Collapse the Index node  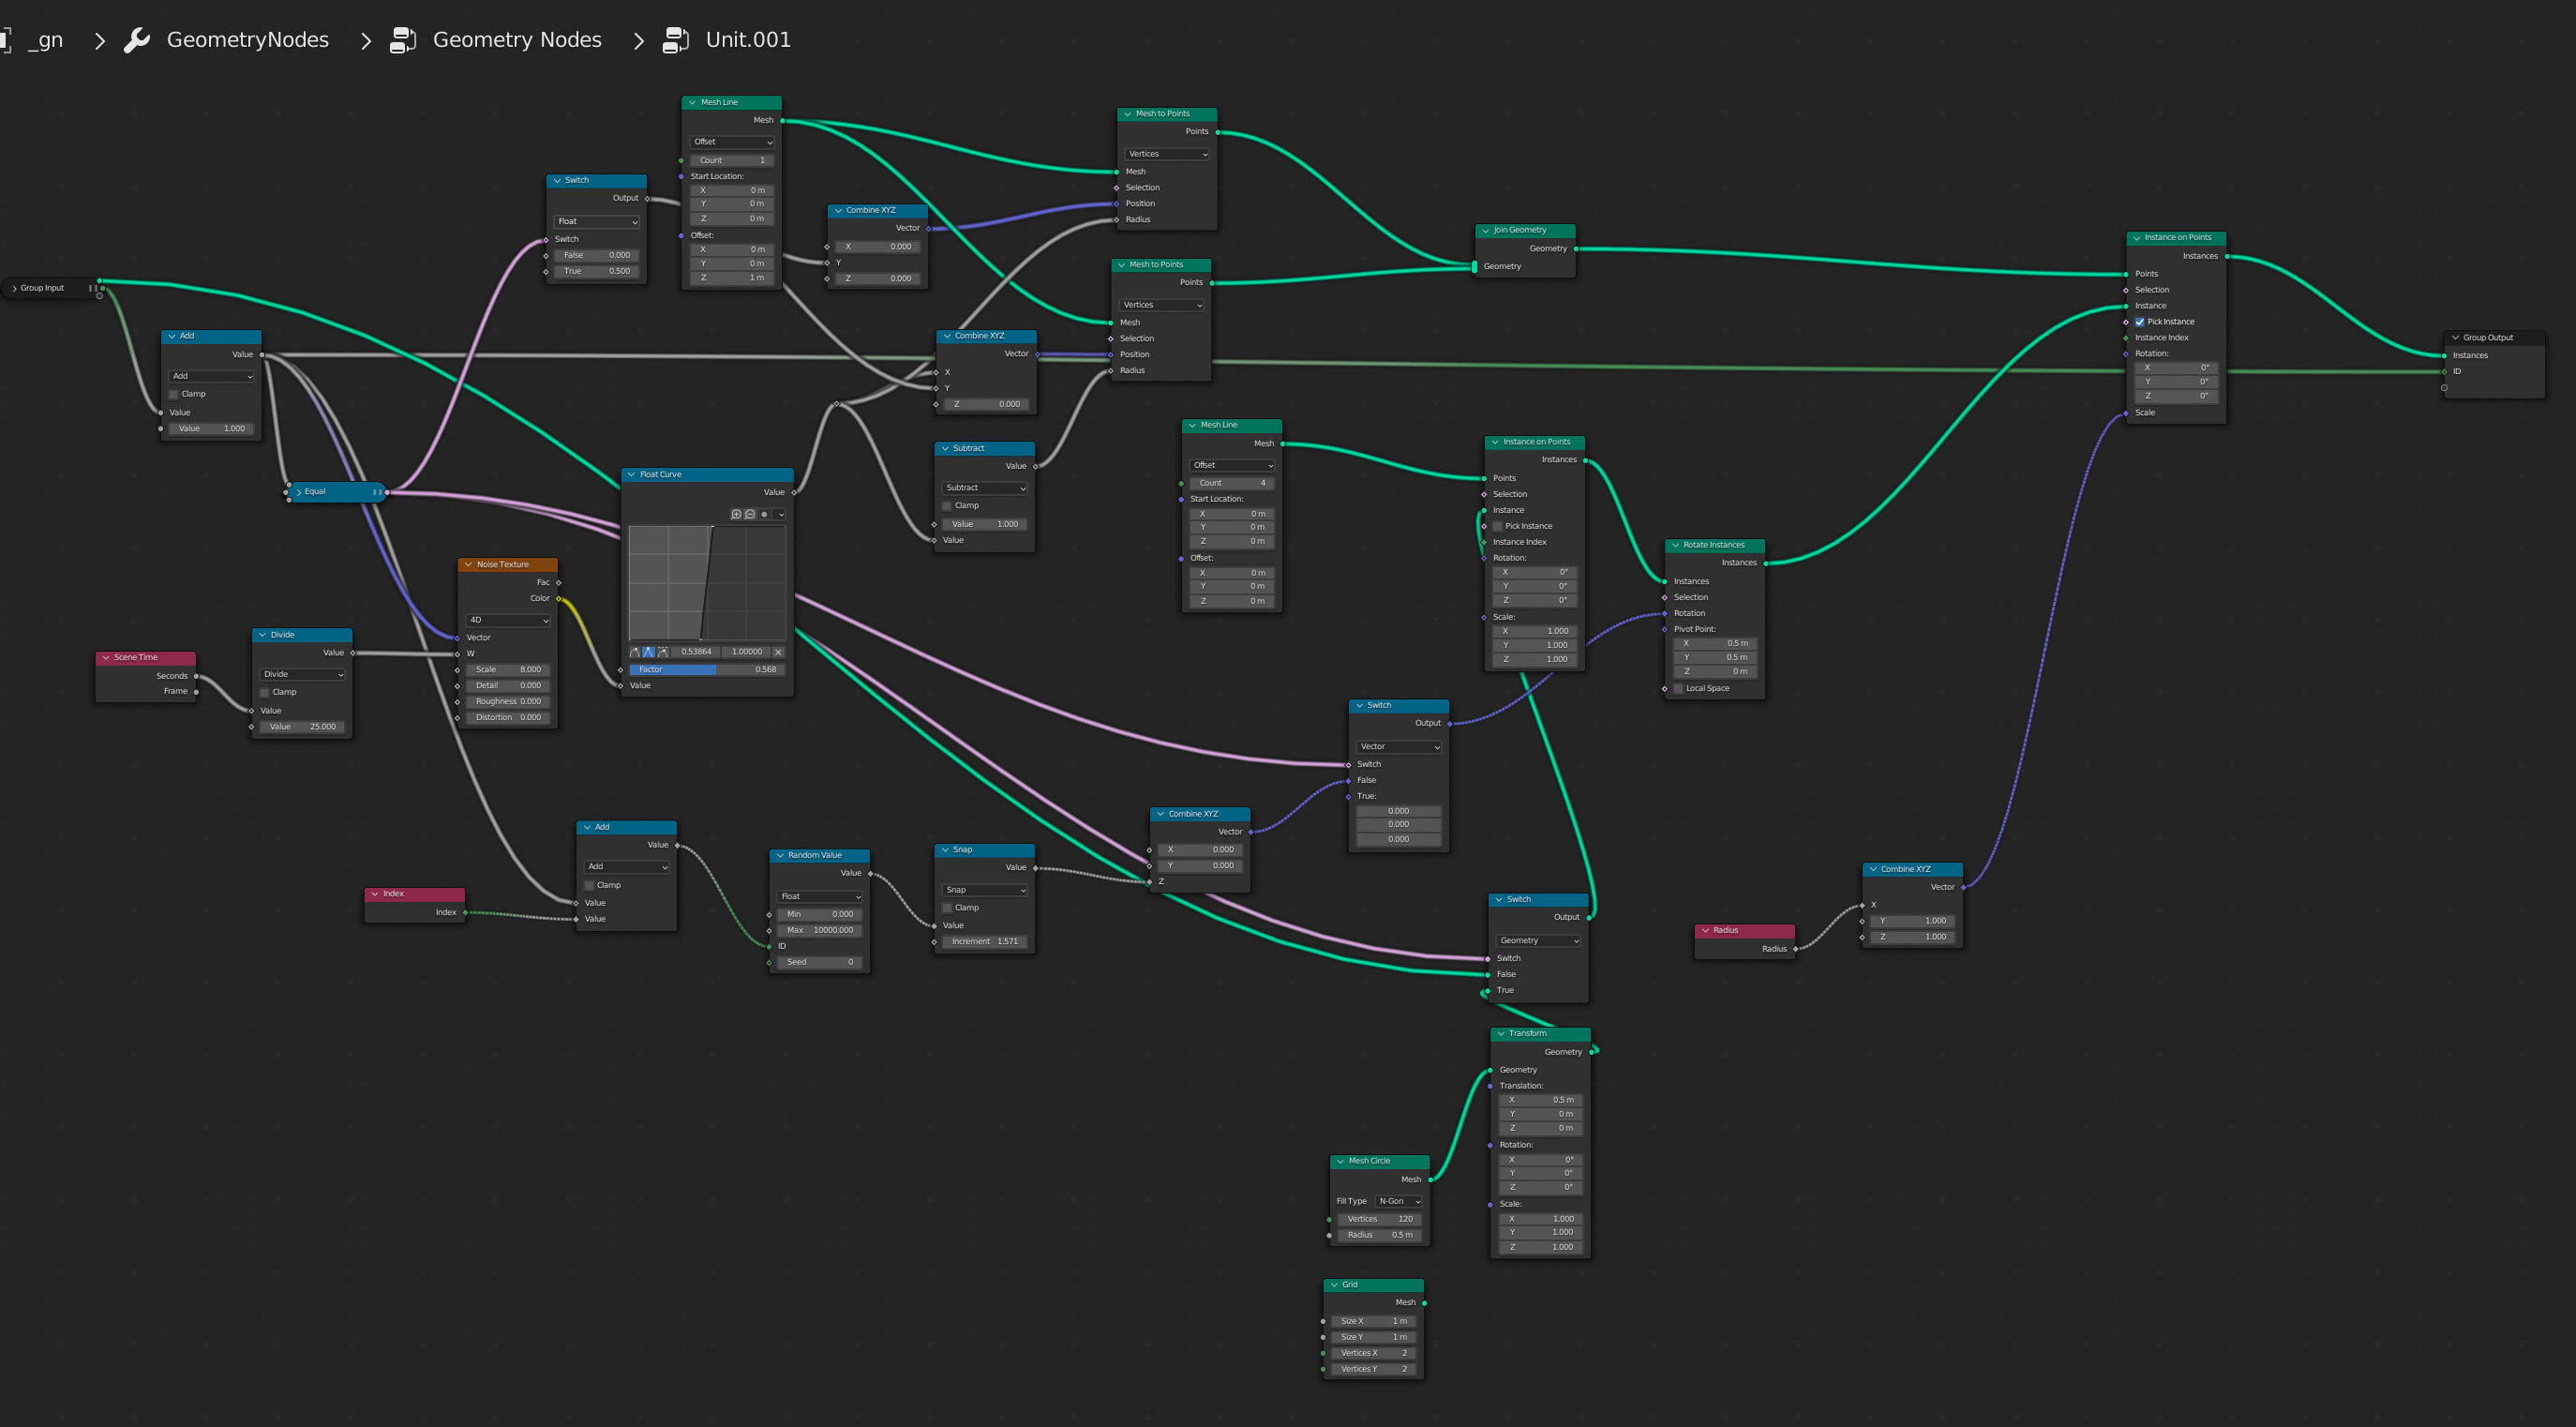[x=375, y=894]
